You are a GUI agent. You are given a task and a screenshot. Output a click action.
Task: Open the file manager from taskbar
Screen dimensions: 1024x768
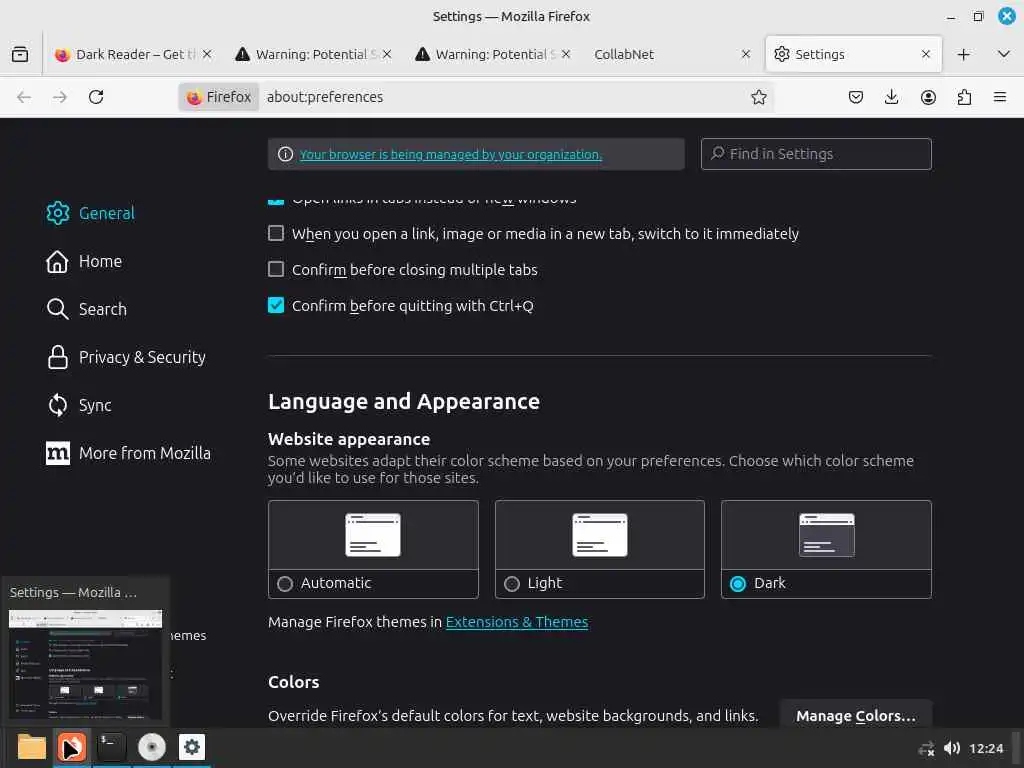[31, 747]
